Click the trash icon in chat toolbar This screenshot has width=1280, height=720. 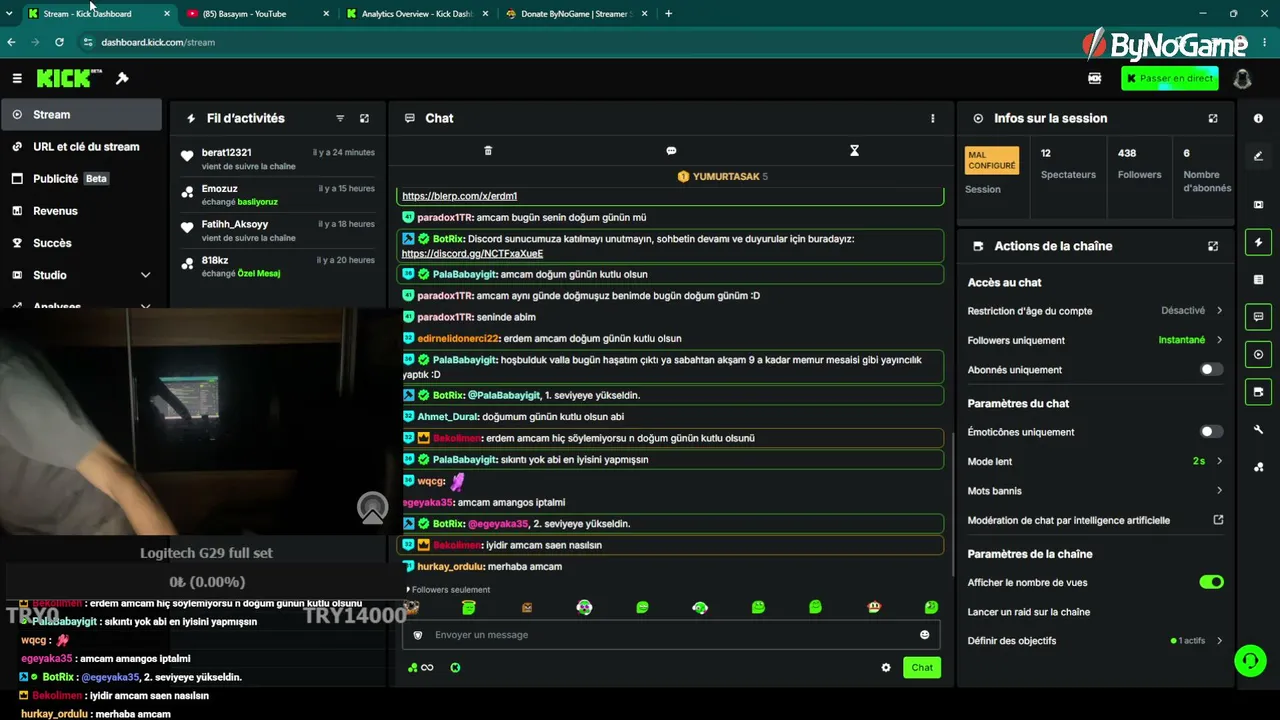(488, 150)
